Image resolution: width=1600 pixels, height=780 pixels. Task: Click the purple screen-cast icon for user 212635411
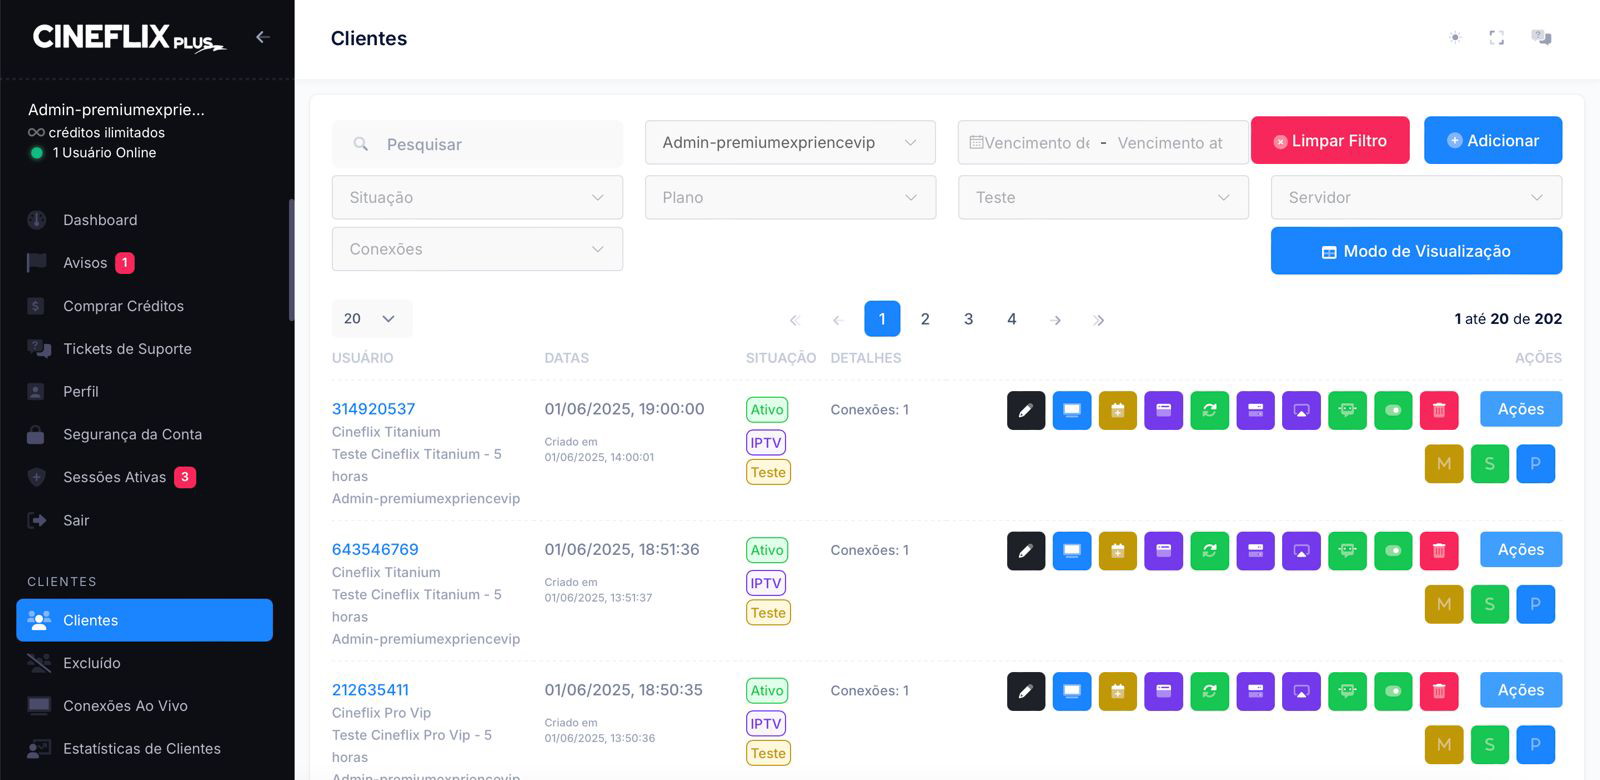(x=1301, y=691)
